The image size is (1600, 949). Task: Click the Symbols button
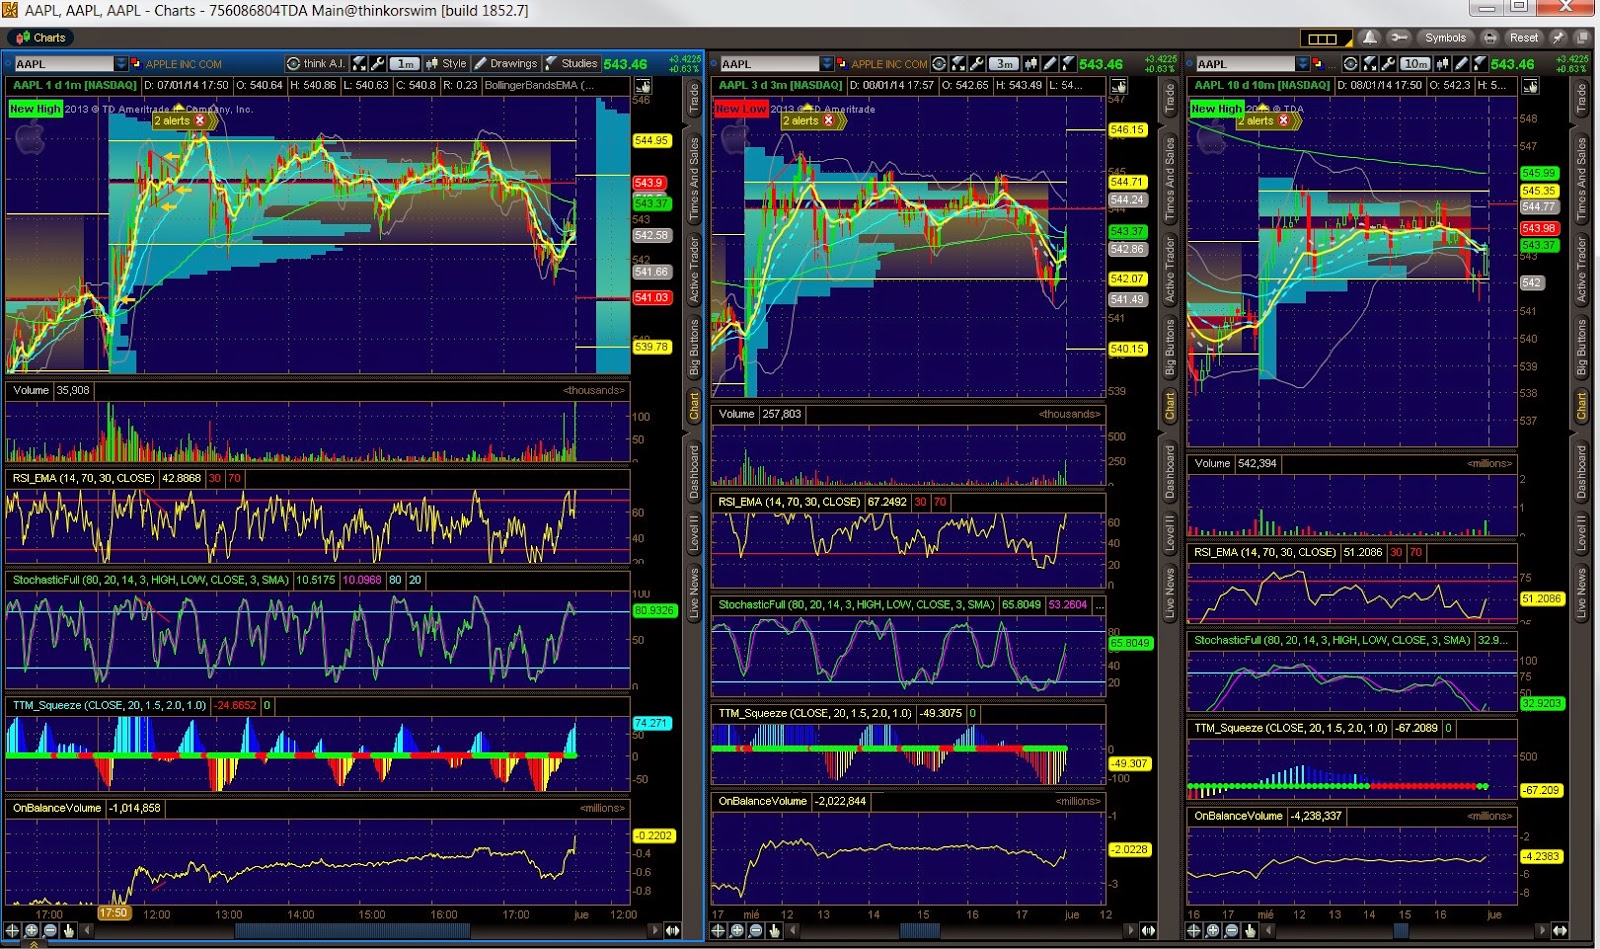(1445, 38)
